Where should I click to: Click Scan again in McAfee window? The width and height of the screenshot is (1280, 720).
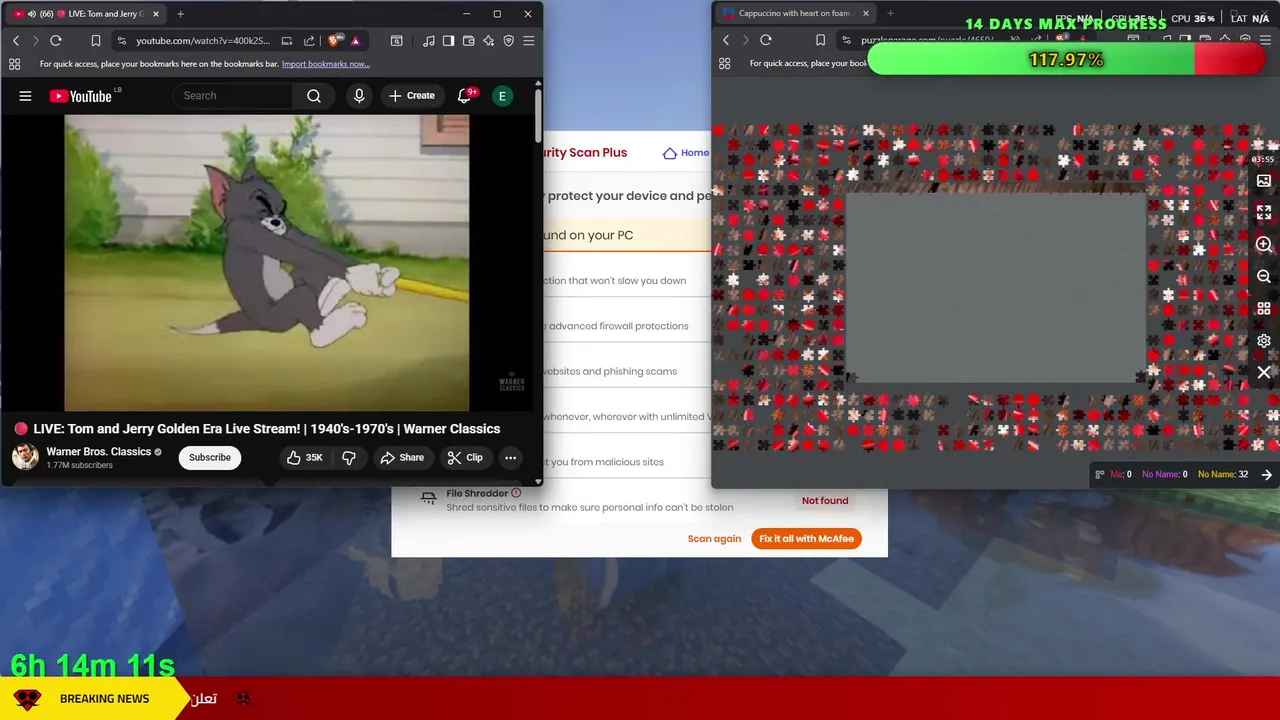pyautogui.click(x=714, y=539)
